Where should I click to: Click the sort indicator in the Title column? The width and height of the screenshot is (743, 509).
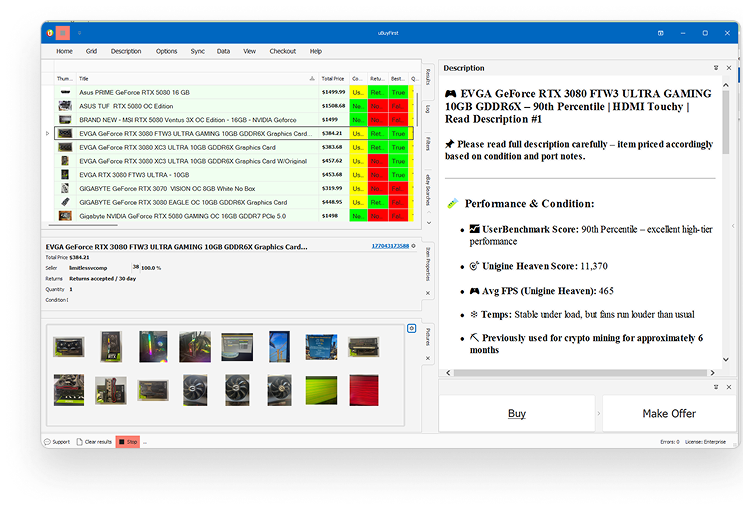click(312, 79)
